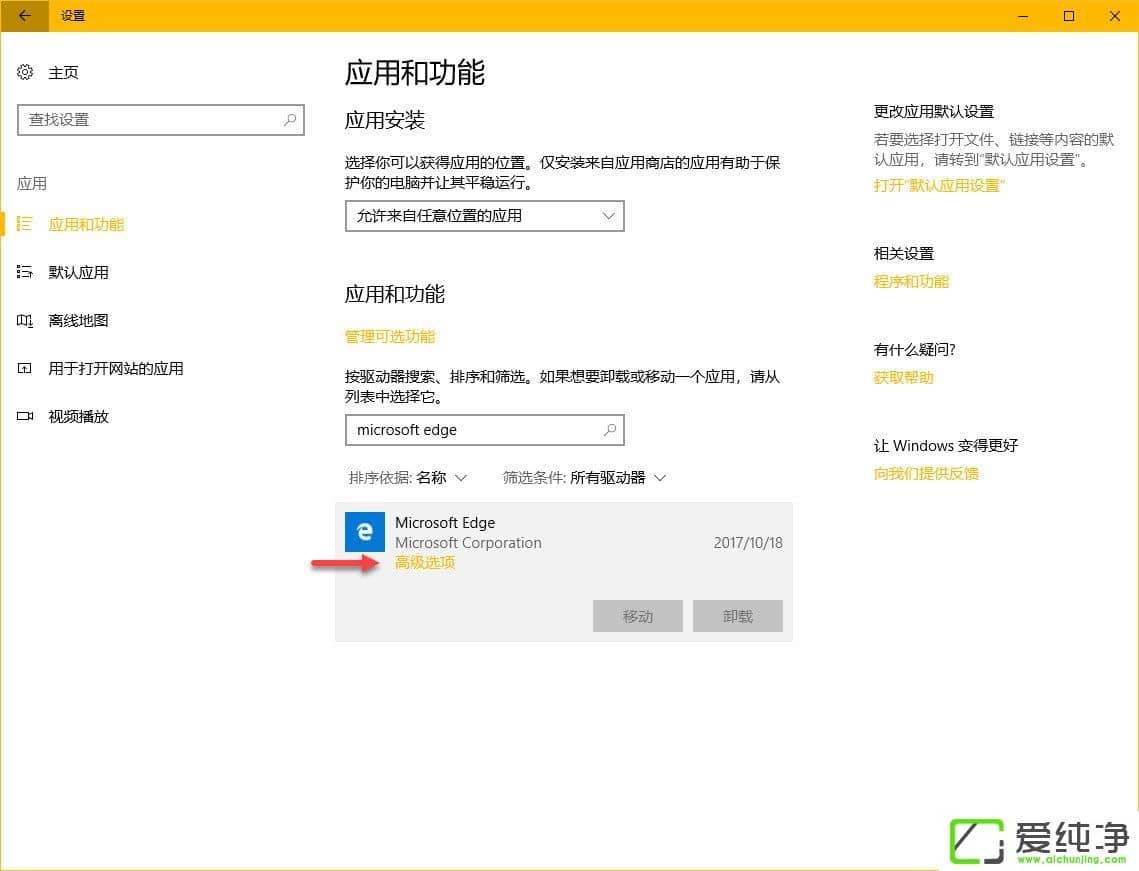
Task: Click the 移动 button
Action: pyautogui.click(x=637, y=616)
